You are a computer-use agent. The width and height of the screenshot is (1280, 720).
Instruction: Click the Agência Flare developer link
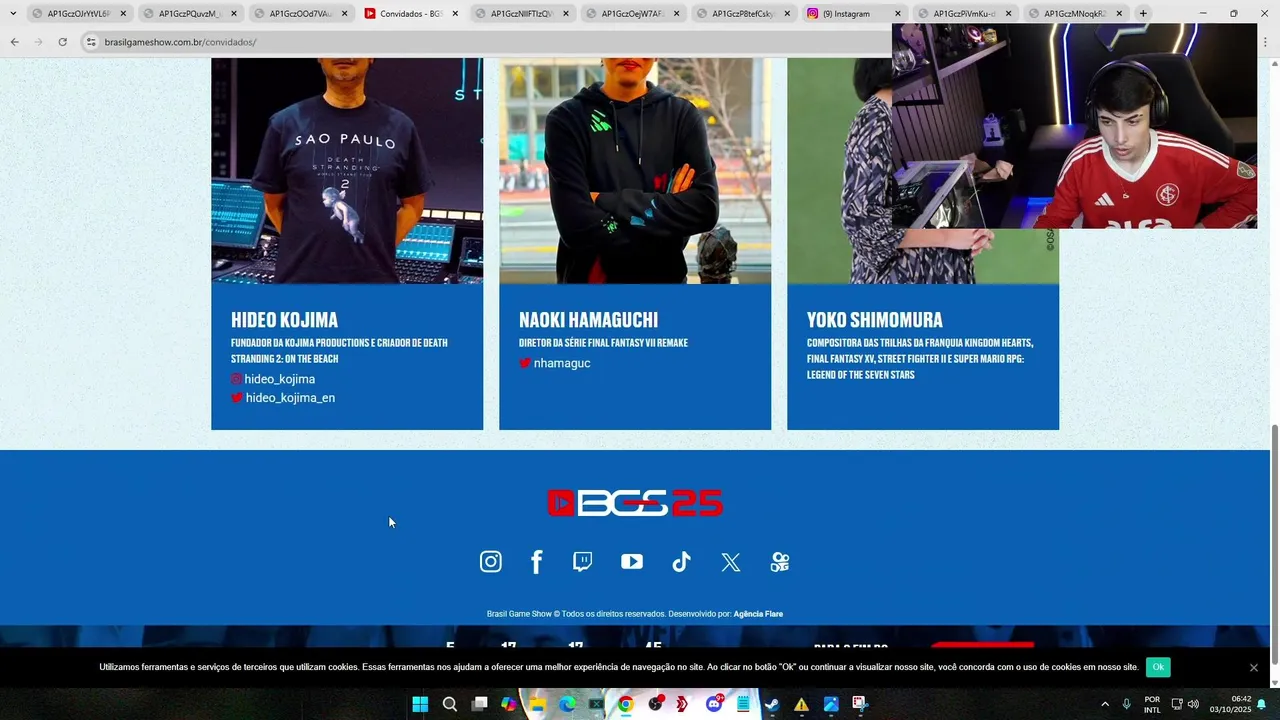(x=758, y=614)
